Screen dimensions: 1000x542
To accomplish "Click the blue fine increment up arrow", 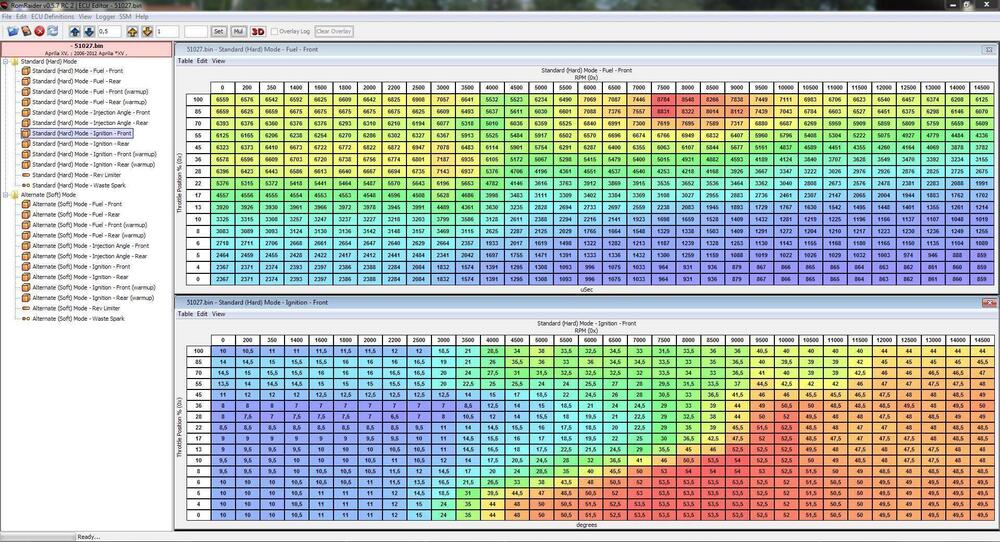I will [75, 31].
